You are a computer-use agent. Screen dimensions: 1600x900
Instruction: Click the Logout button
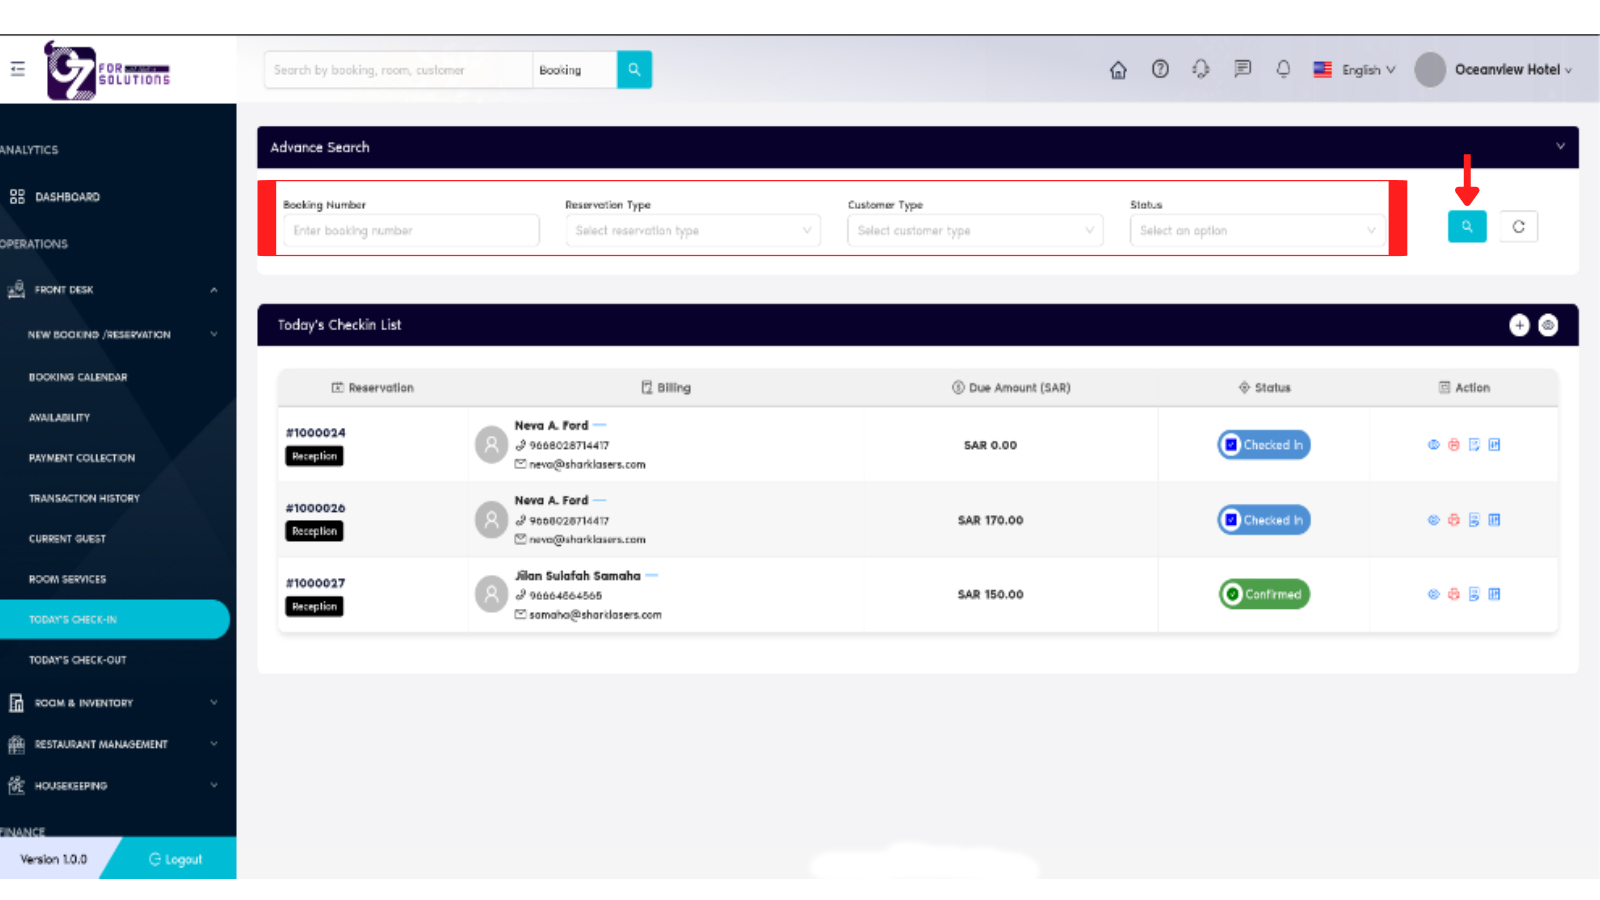tap(176, 859)
